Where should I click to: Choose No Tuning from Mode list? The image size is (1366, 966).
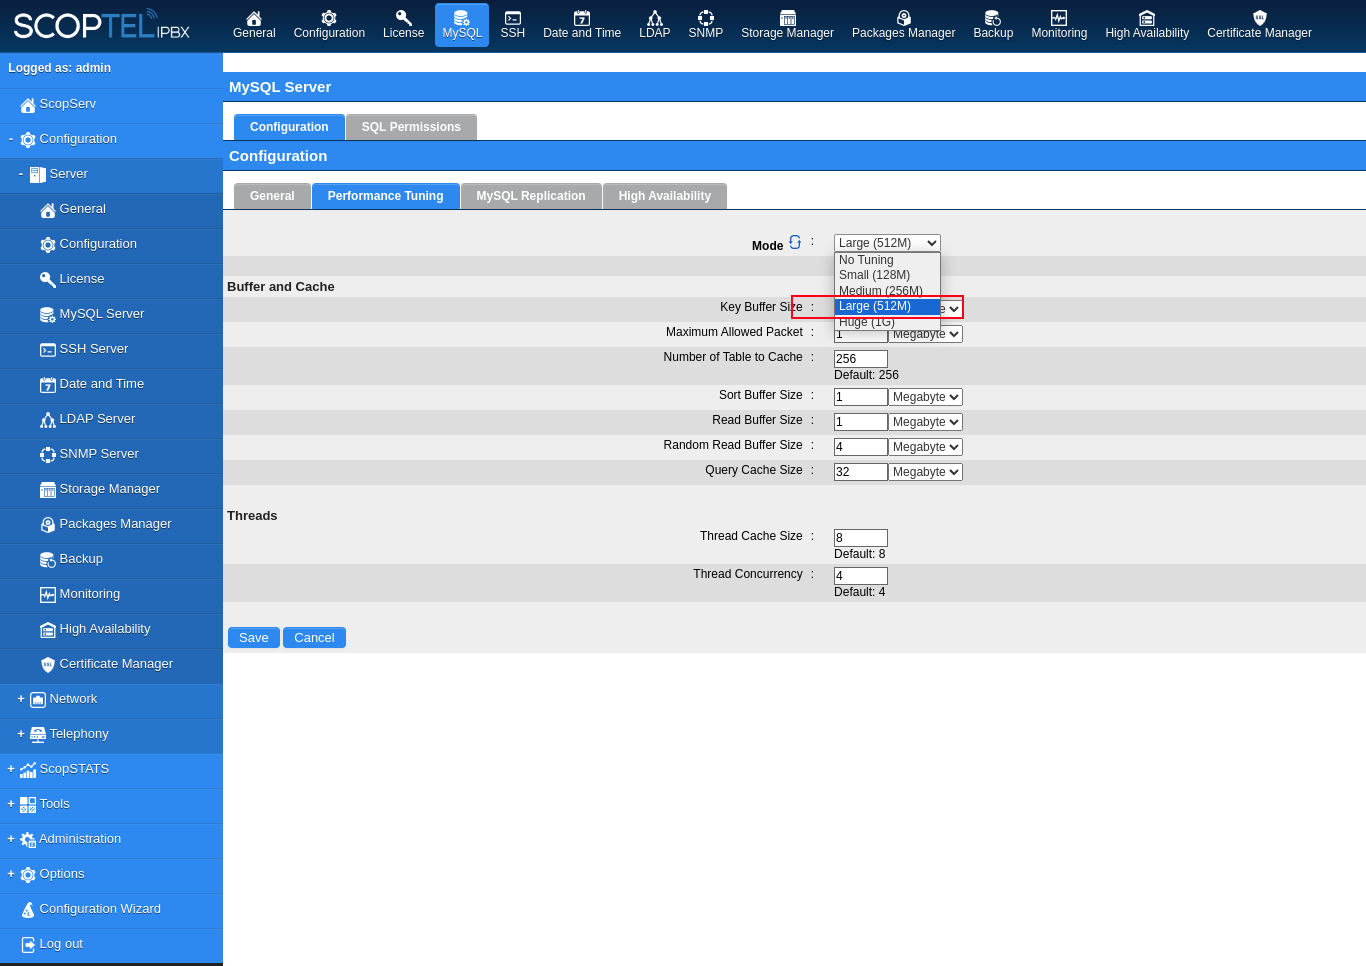[x=887, y=260]
